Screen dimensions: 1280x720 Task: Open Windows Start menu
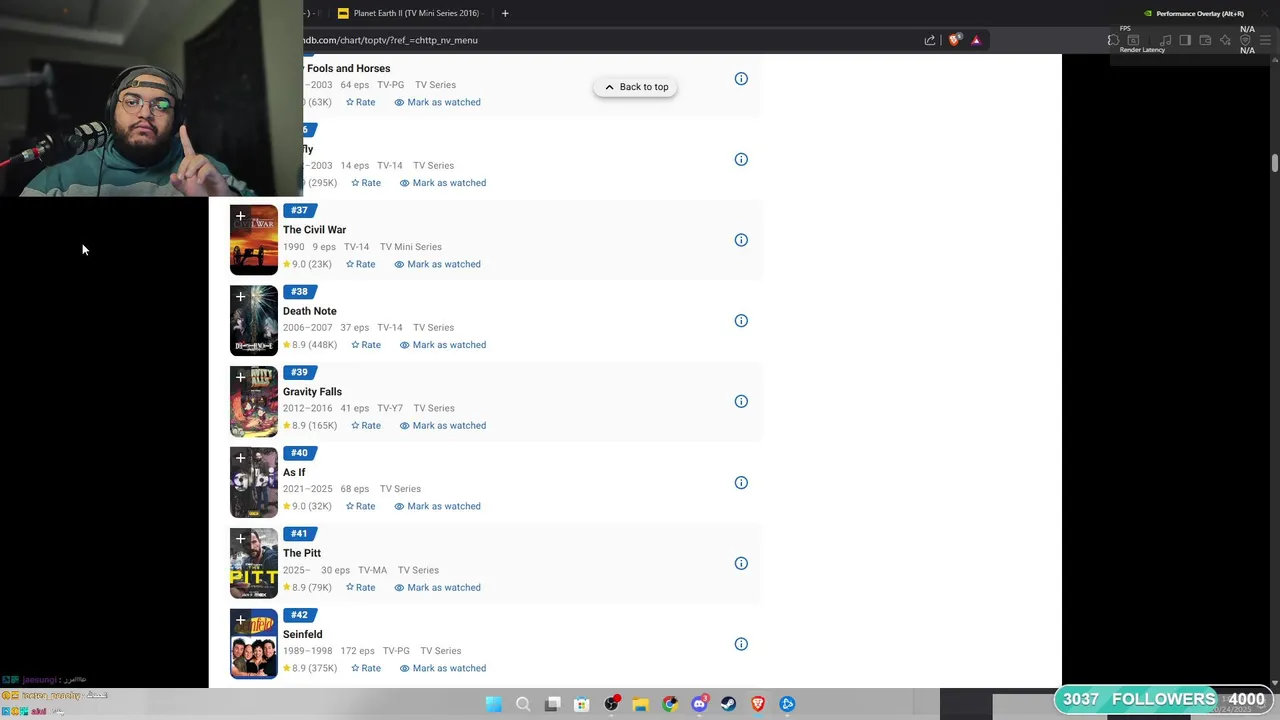pyautogui.click(x=494, y=704)
